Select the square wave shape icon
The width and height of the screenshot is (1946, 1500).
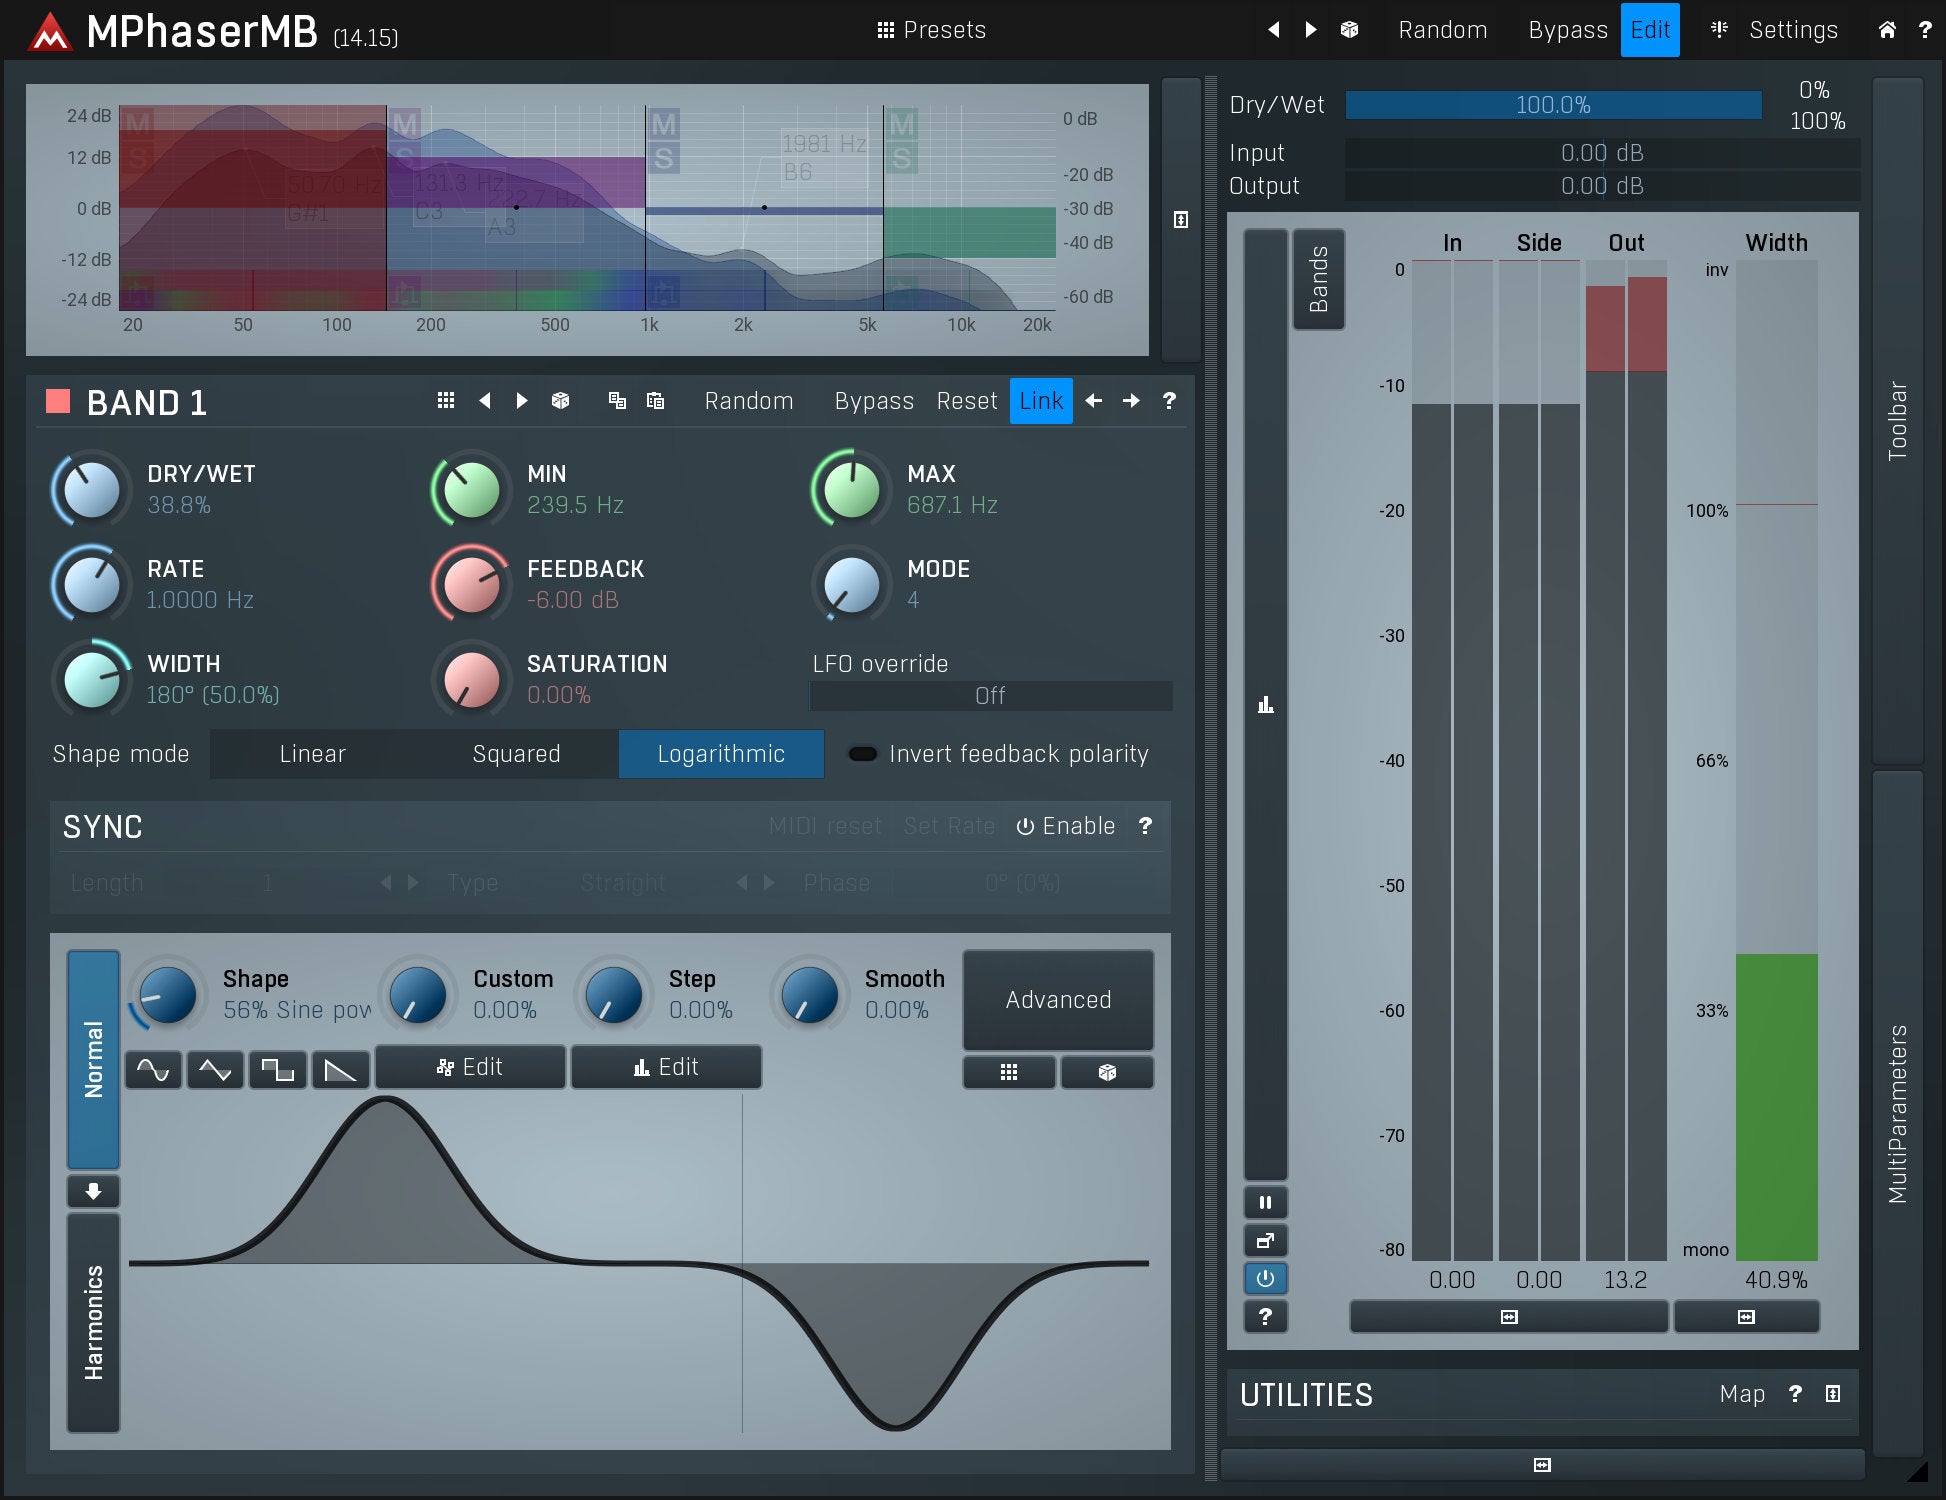click(277, 1070)
